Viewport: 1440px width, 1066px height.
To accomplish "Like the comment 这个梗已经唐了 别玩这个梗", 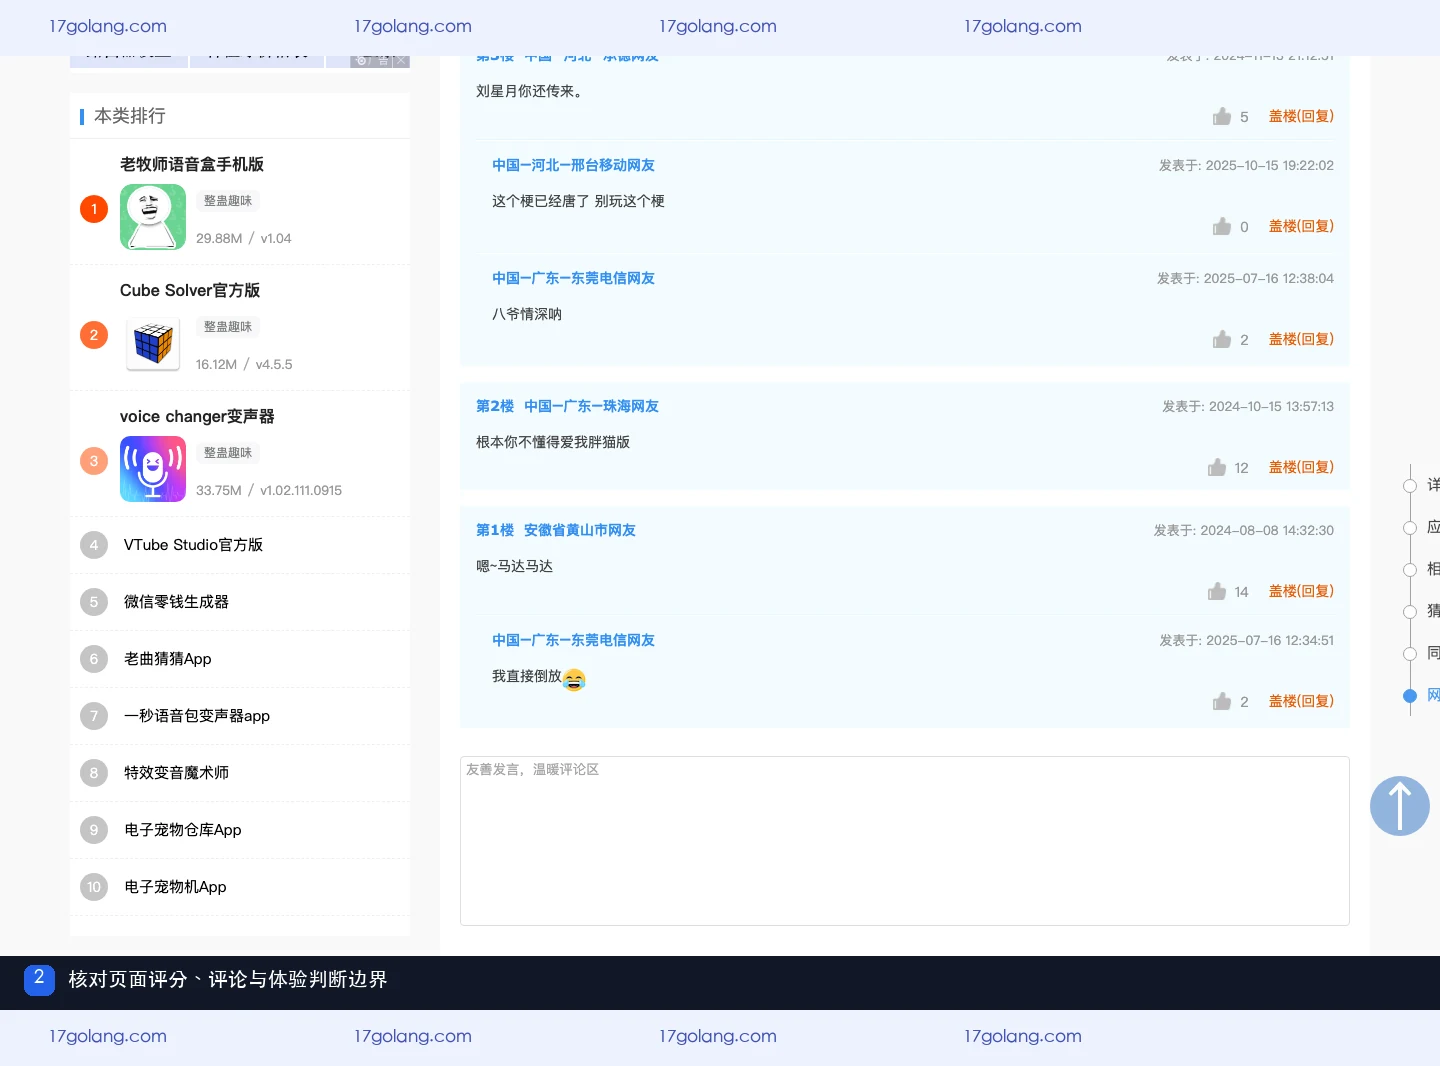I will tap(1222, 226).
